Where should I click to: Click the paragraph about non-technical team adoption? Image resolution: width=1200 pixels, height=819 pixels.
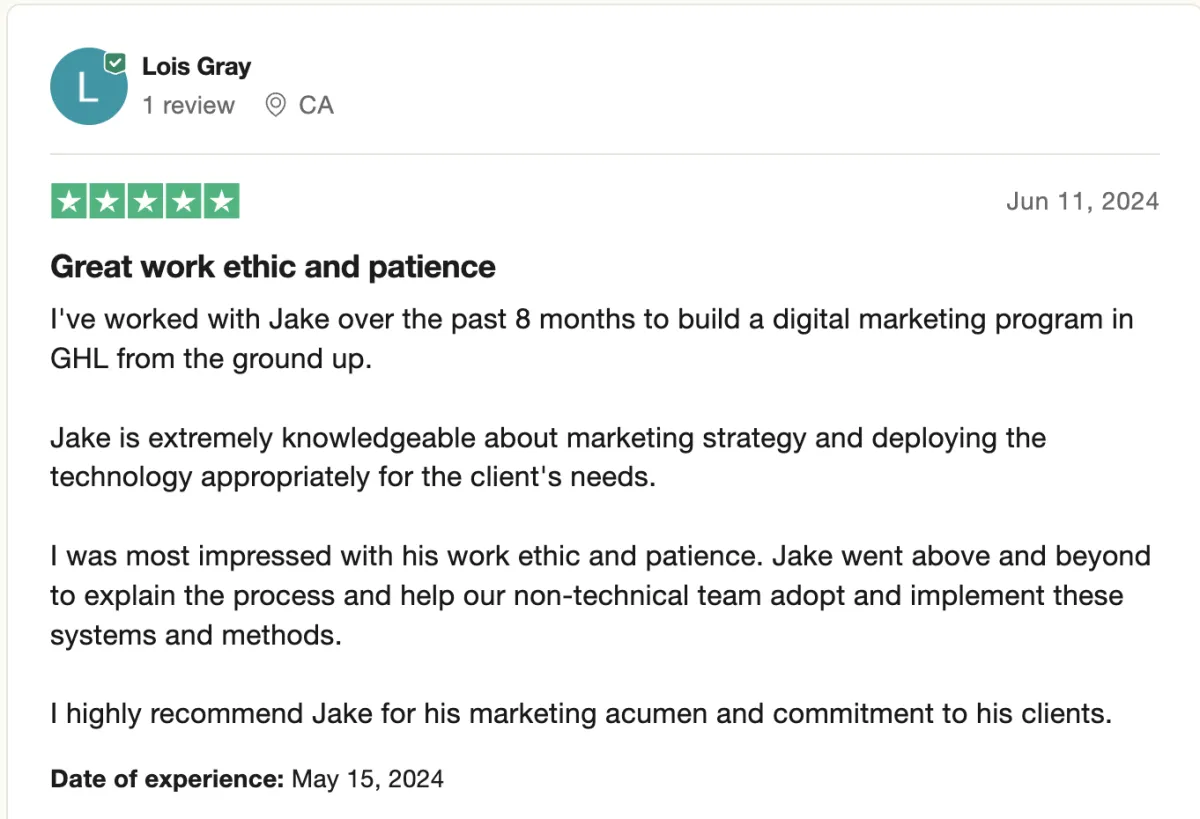[x=600, y=595]
